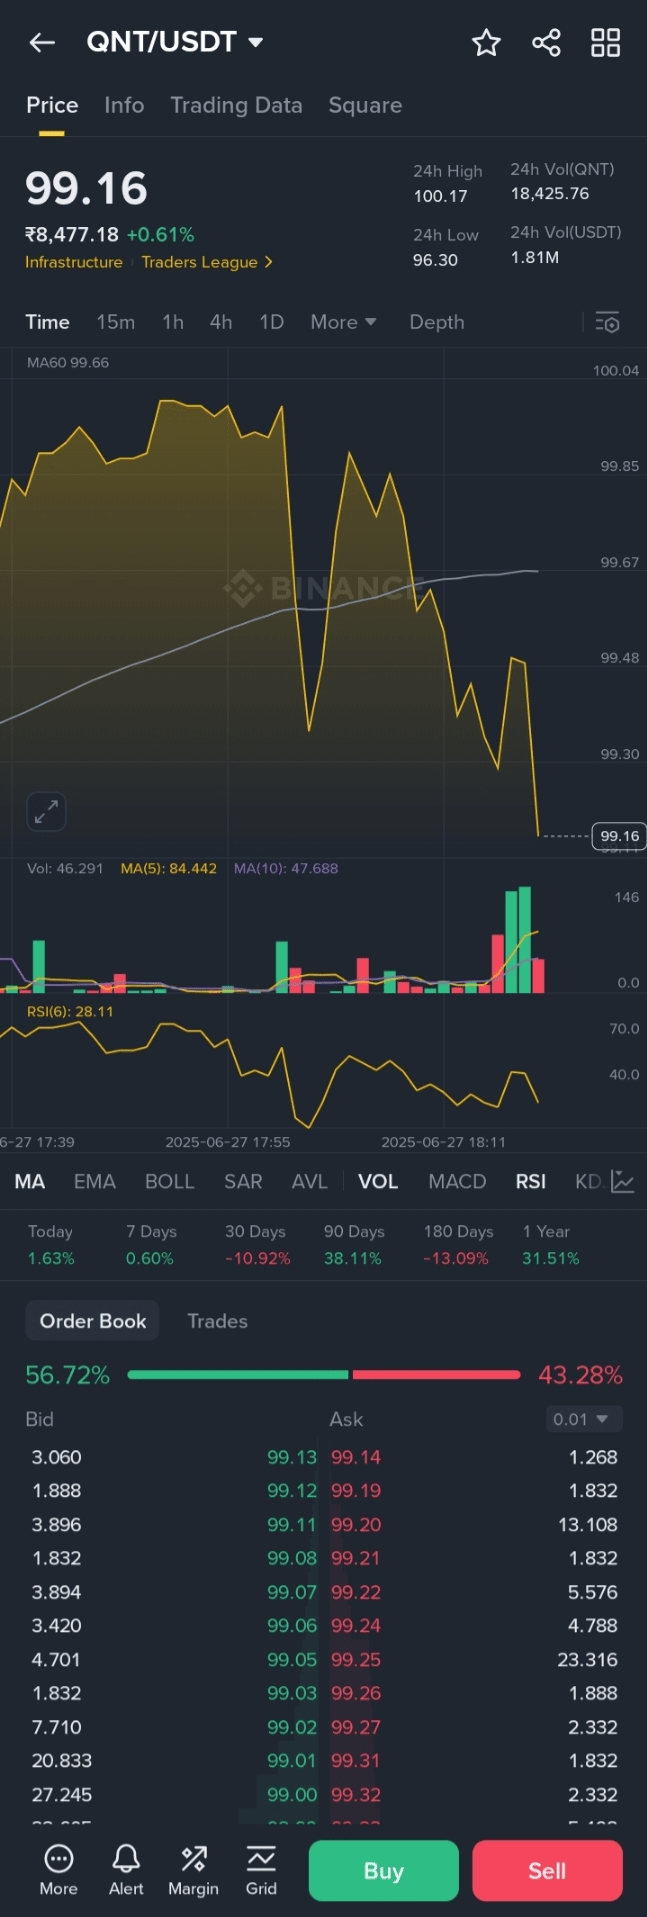Tap the ₹8,477.18 converted price
This screenshot has width=647, height=1917.
(x=72, y=234)
